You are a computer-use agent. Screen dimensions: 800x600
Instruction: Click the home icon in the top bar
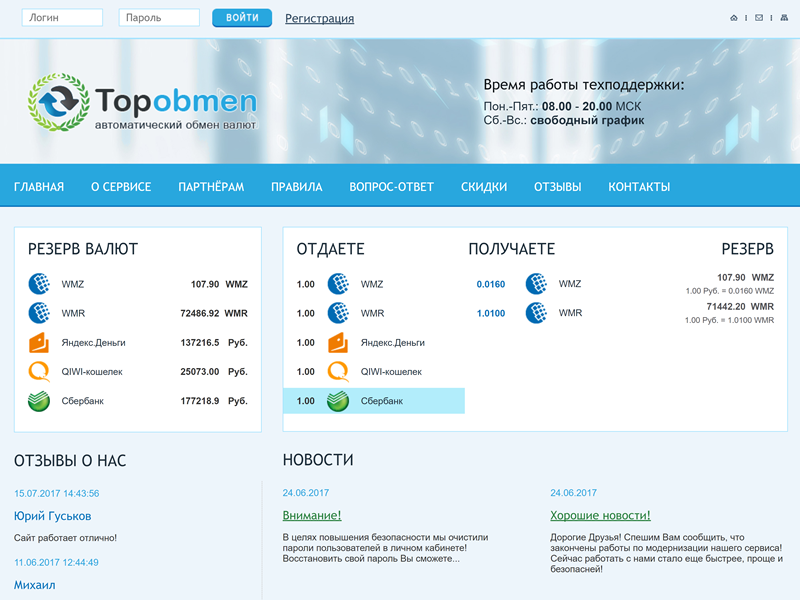tap(734, 18)
